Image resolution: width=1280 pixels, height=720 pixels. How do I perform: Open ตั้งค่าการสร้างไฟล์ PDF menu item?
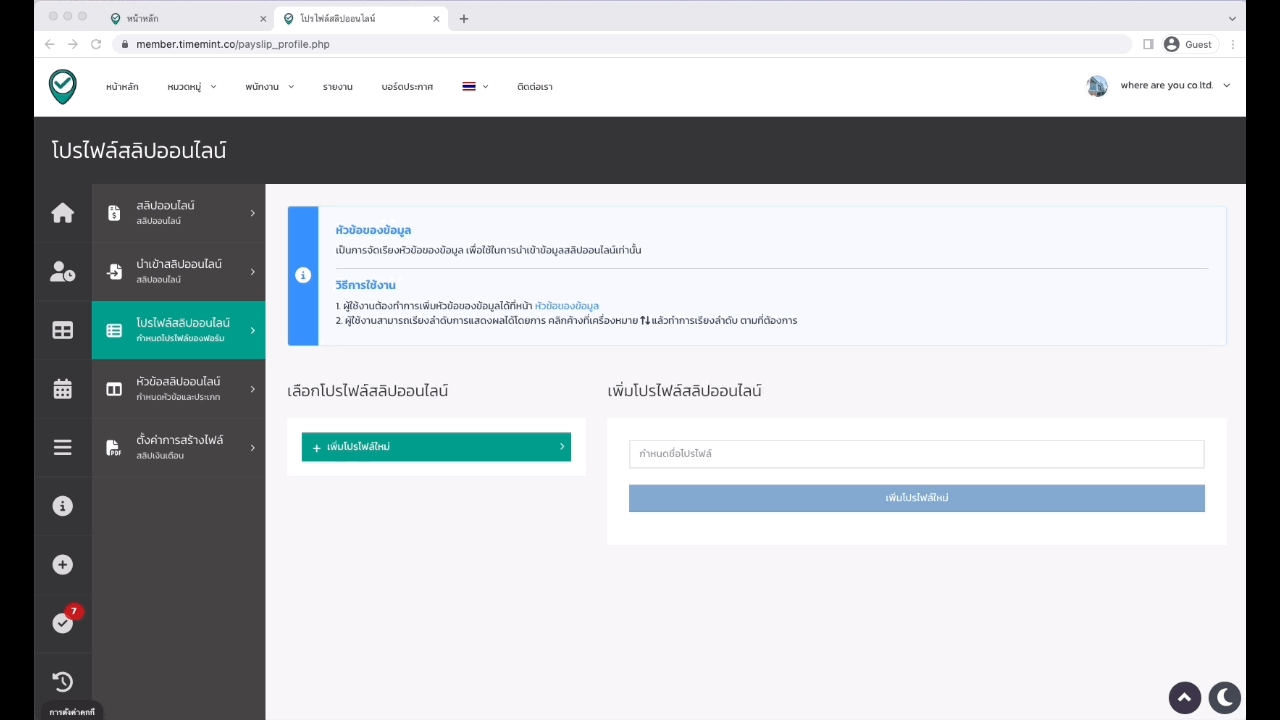click(178, 447)
